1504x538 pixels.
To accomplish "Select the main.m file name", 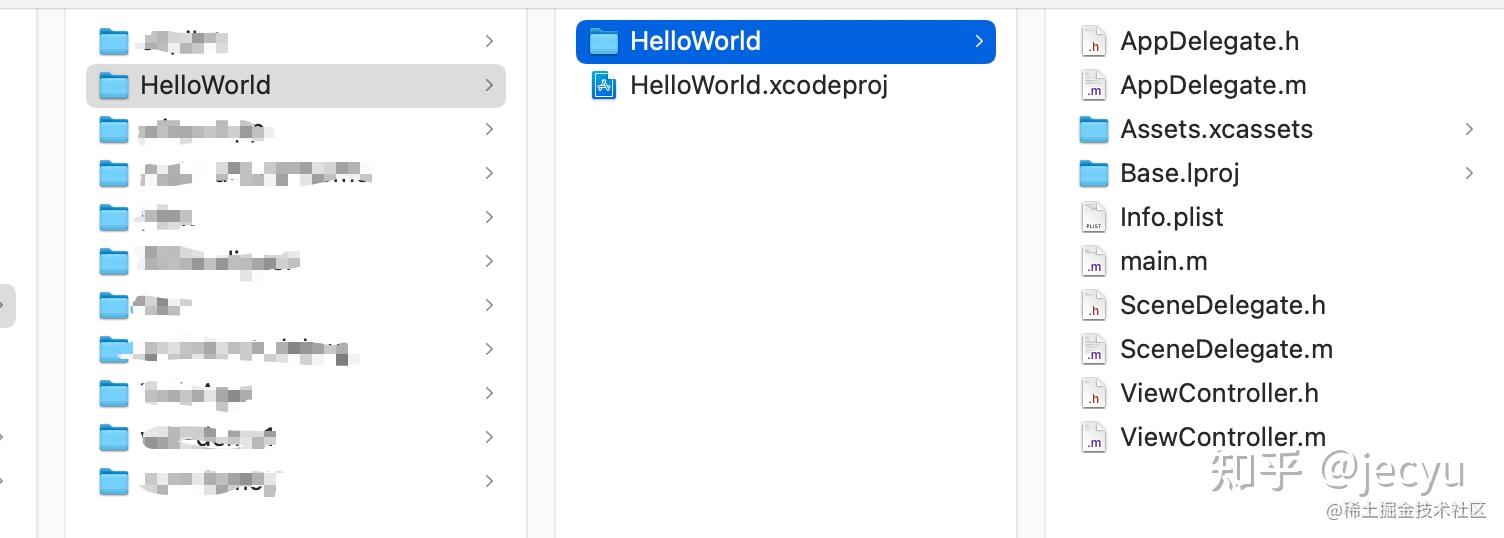I will 1164,261.
